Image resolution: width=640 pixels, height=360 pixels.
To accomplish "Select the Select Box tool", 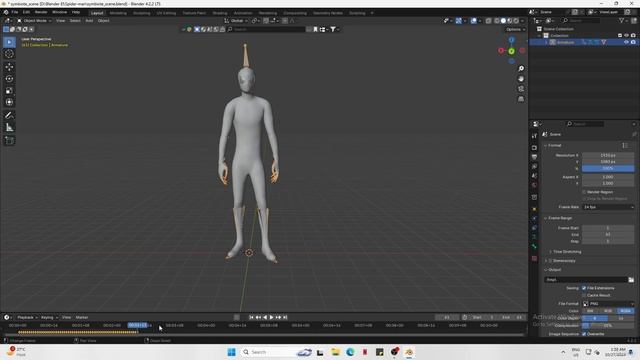I will tap(9, 42).
